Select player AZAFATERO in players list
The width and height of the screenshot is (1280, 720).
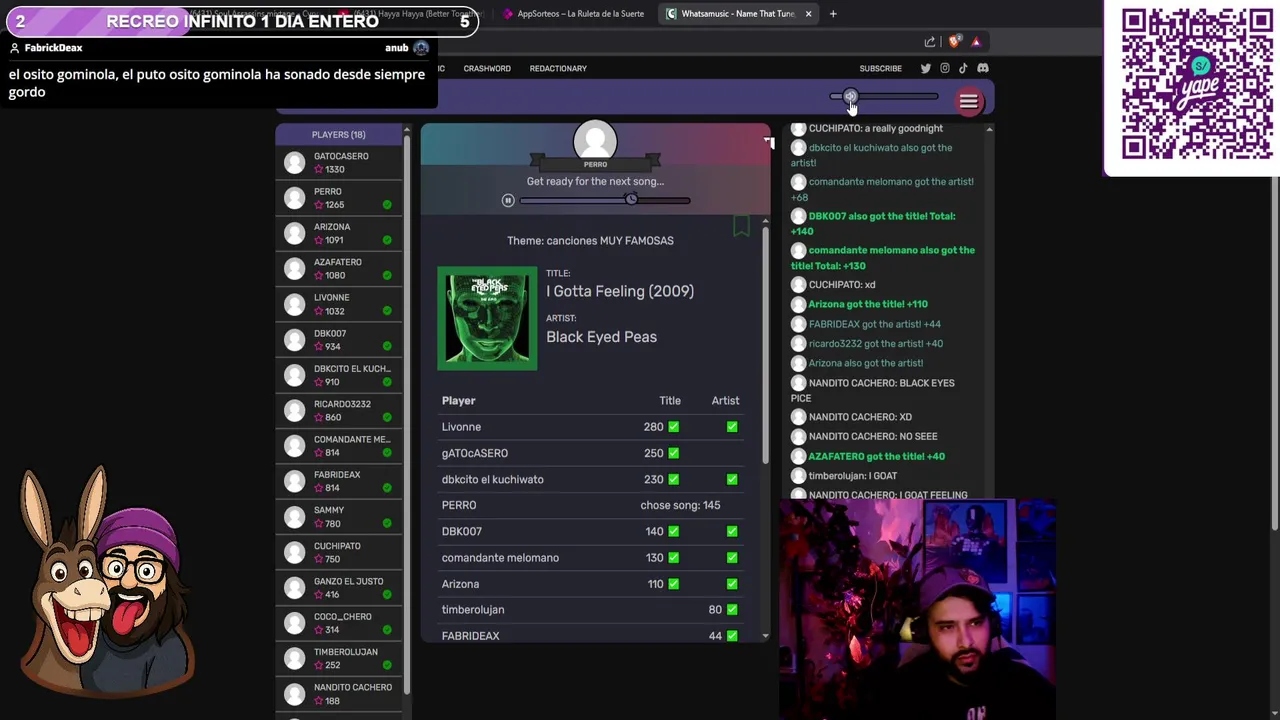click(x=339, y=269)
